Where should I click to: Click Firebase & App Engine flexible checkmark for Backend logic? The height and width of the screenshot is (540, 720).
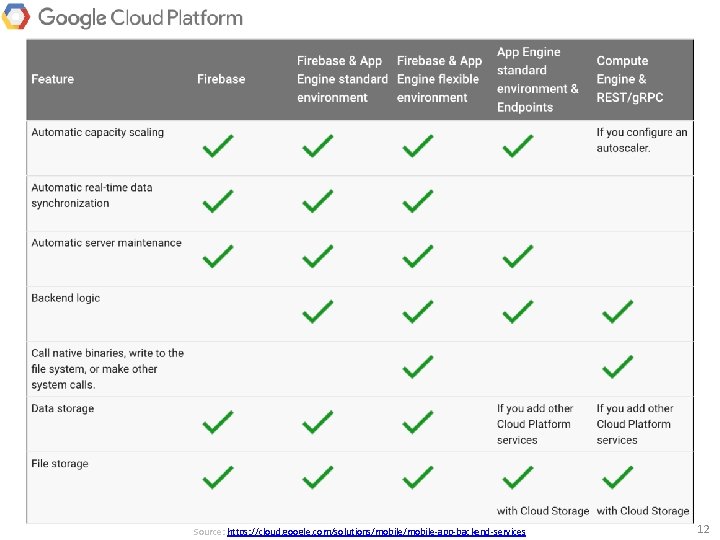tap(418, 311)
